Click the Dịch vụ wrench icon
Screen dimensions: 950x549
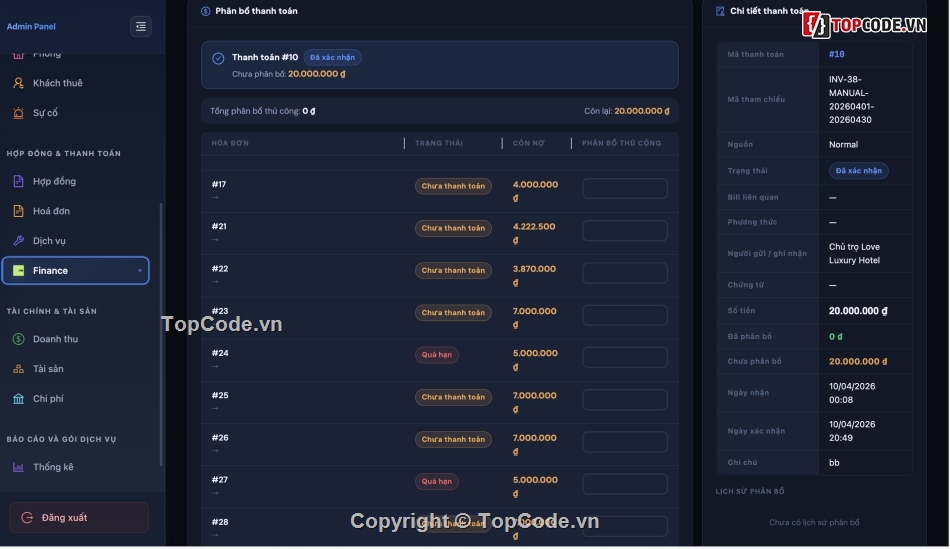(x=19, y=241)
